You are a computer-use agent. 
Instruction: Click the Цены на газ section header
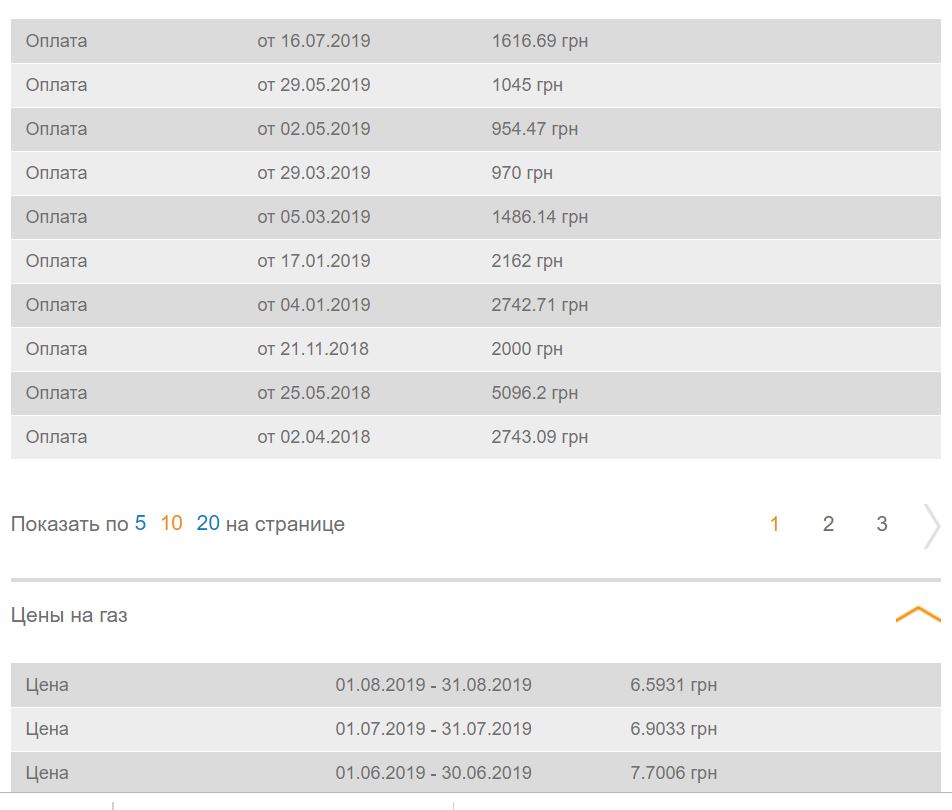69,615
